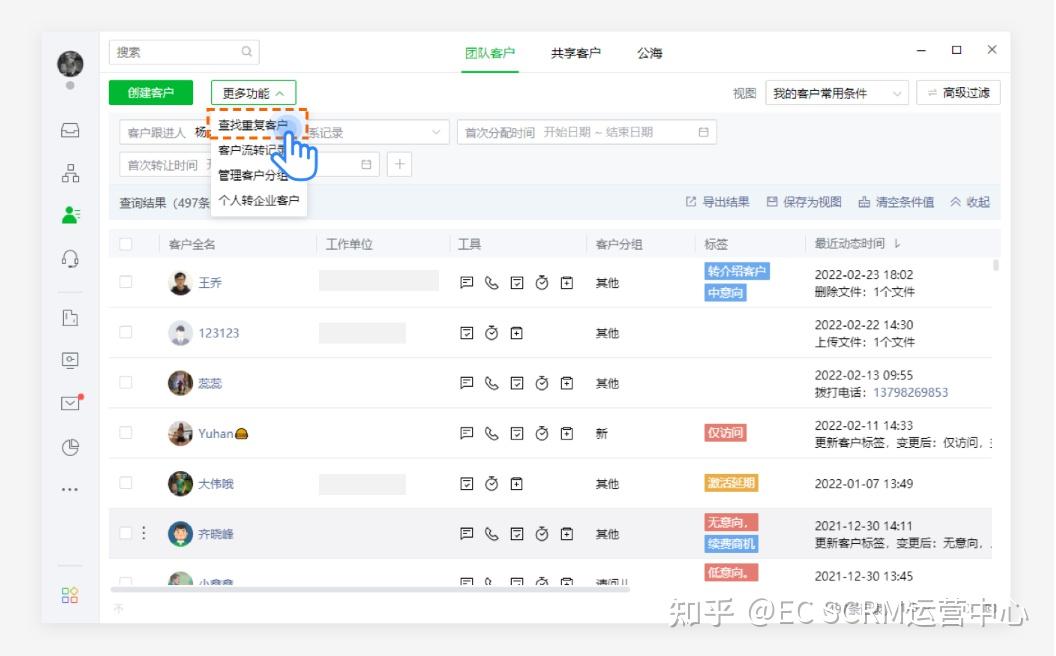Click the inbox icon at sidebar top
This screenshot has width=1056, height=656.
point(70,128)
